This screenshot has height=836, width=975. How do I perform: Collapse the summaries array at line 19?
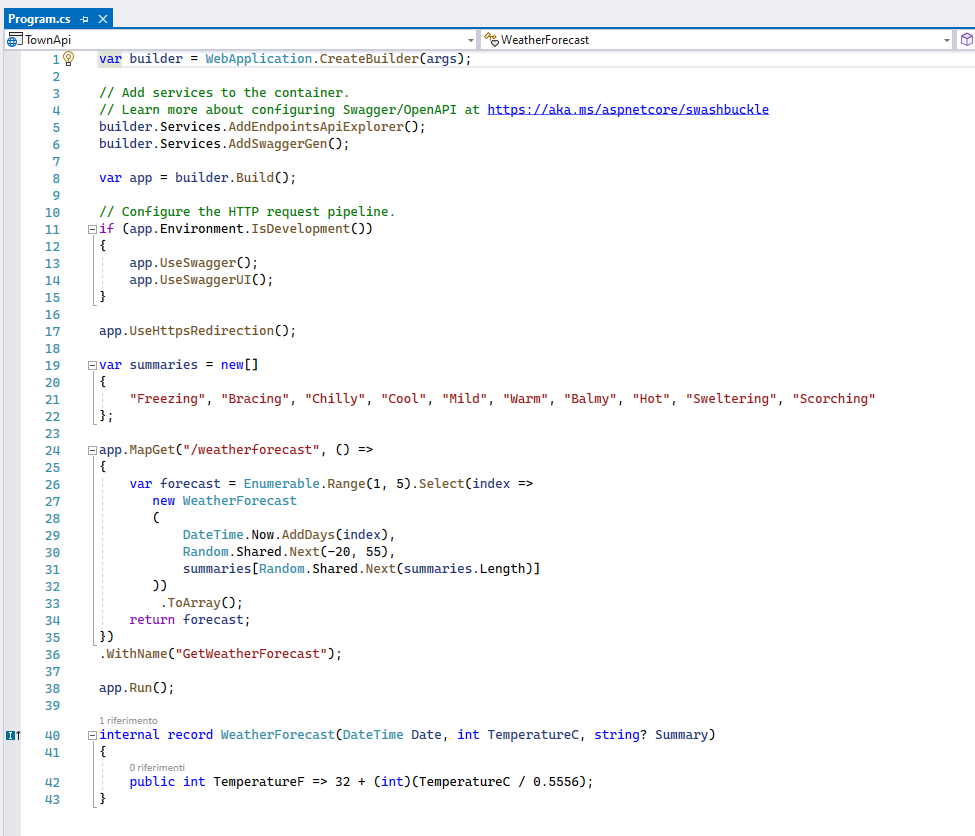click(x=90, y=364)
